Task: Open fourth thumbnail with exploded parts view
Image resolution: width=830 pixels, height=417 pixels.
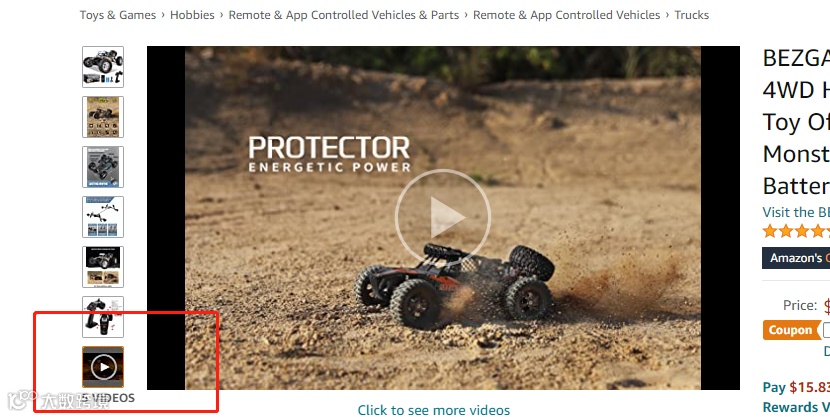Action: 103,217
